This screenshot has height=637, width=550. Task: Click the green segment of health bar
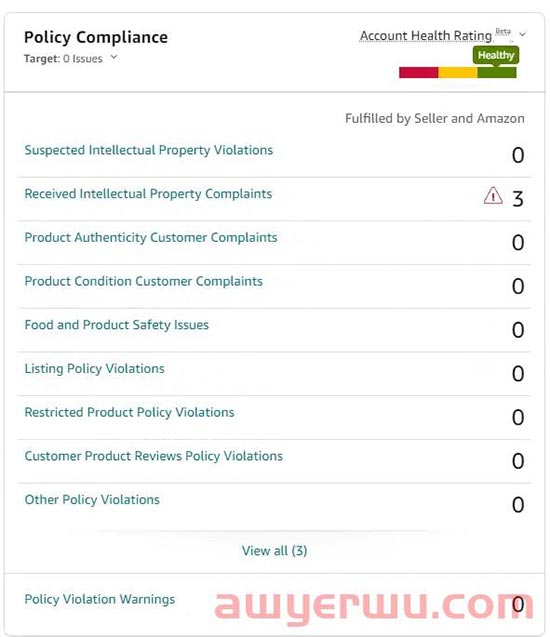pyautogui.click(x=497, y=73)
